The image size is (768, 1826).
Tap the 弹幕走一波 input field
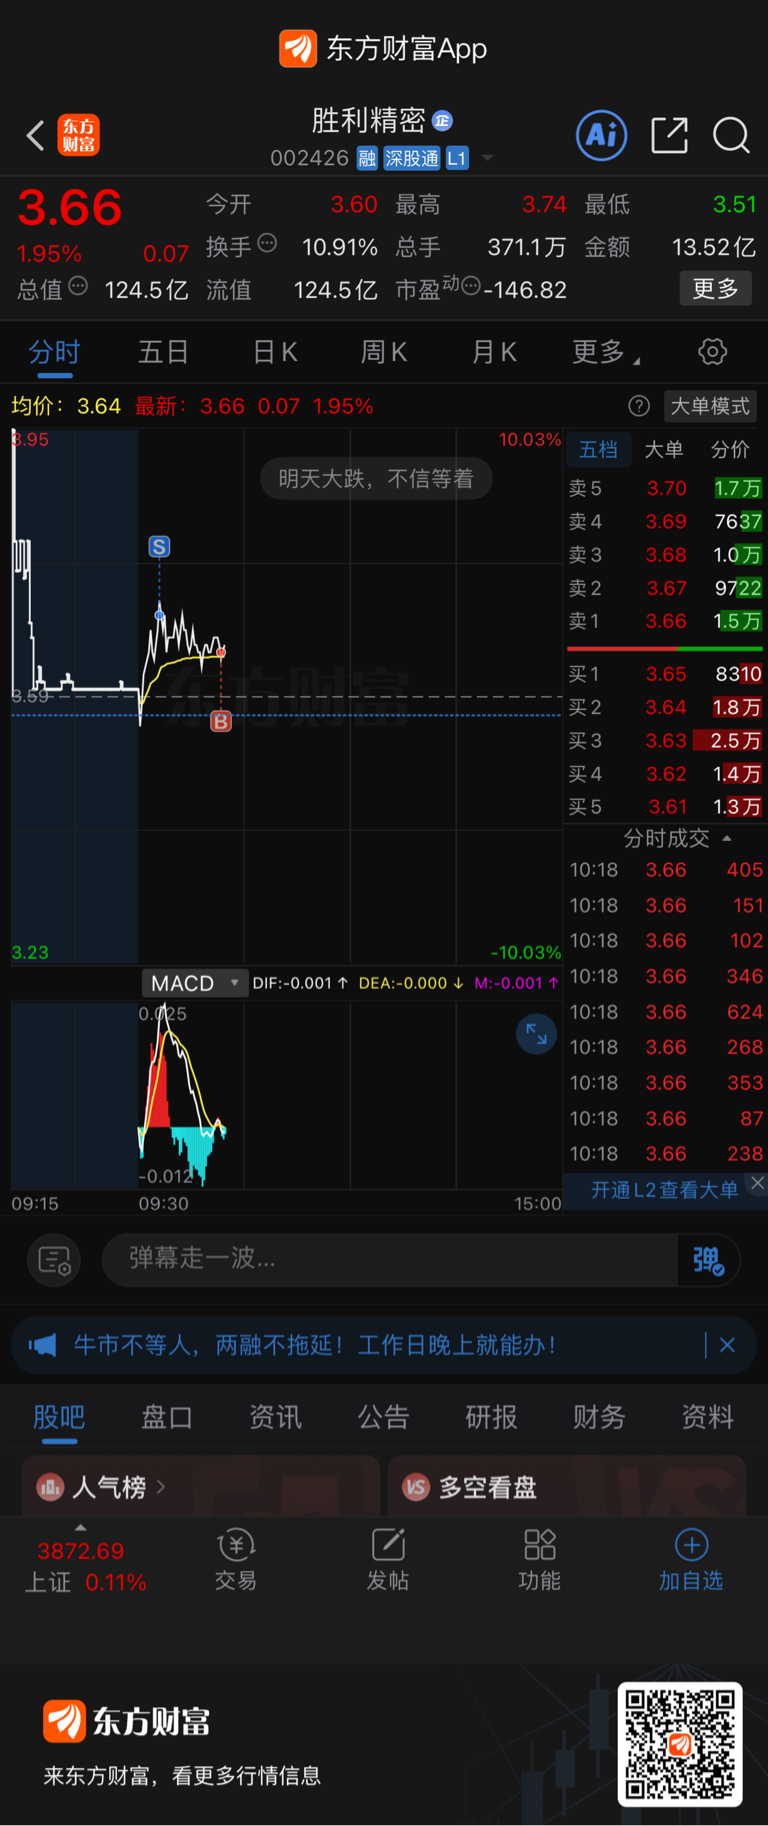tap(390, 1259)
